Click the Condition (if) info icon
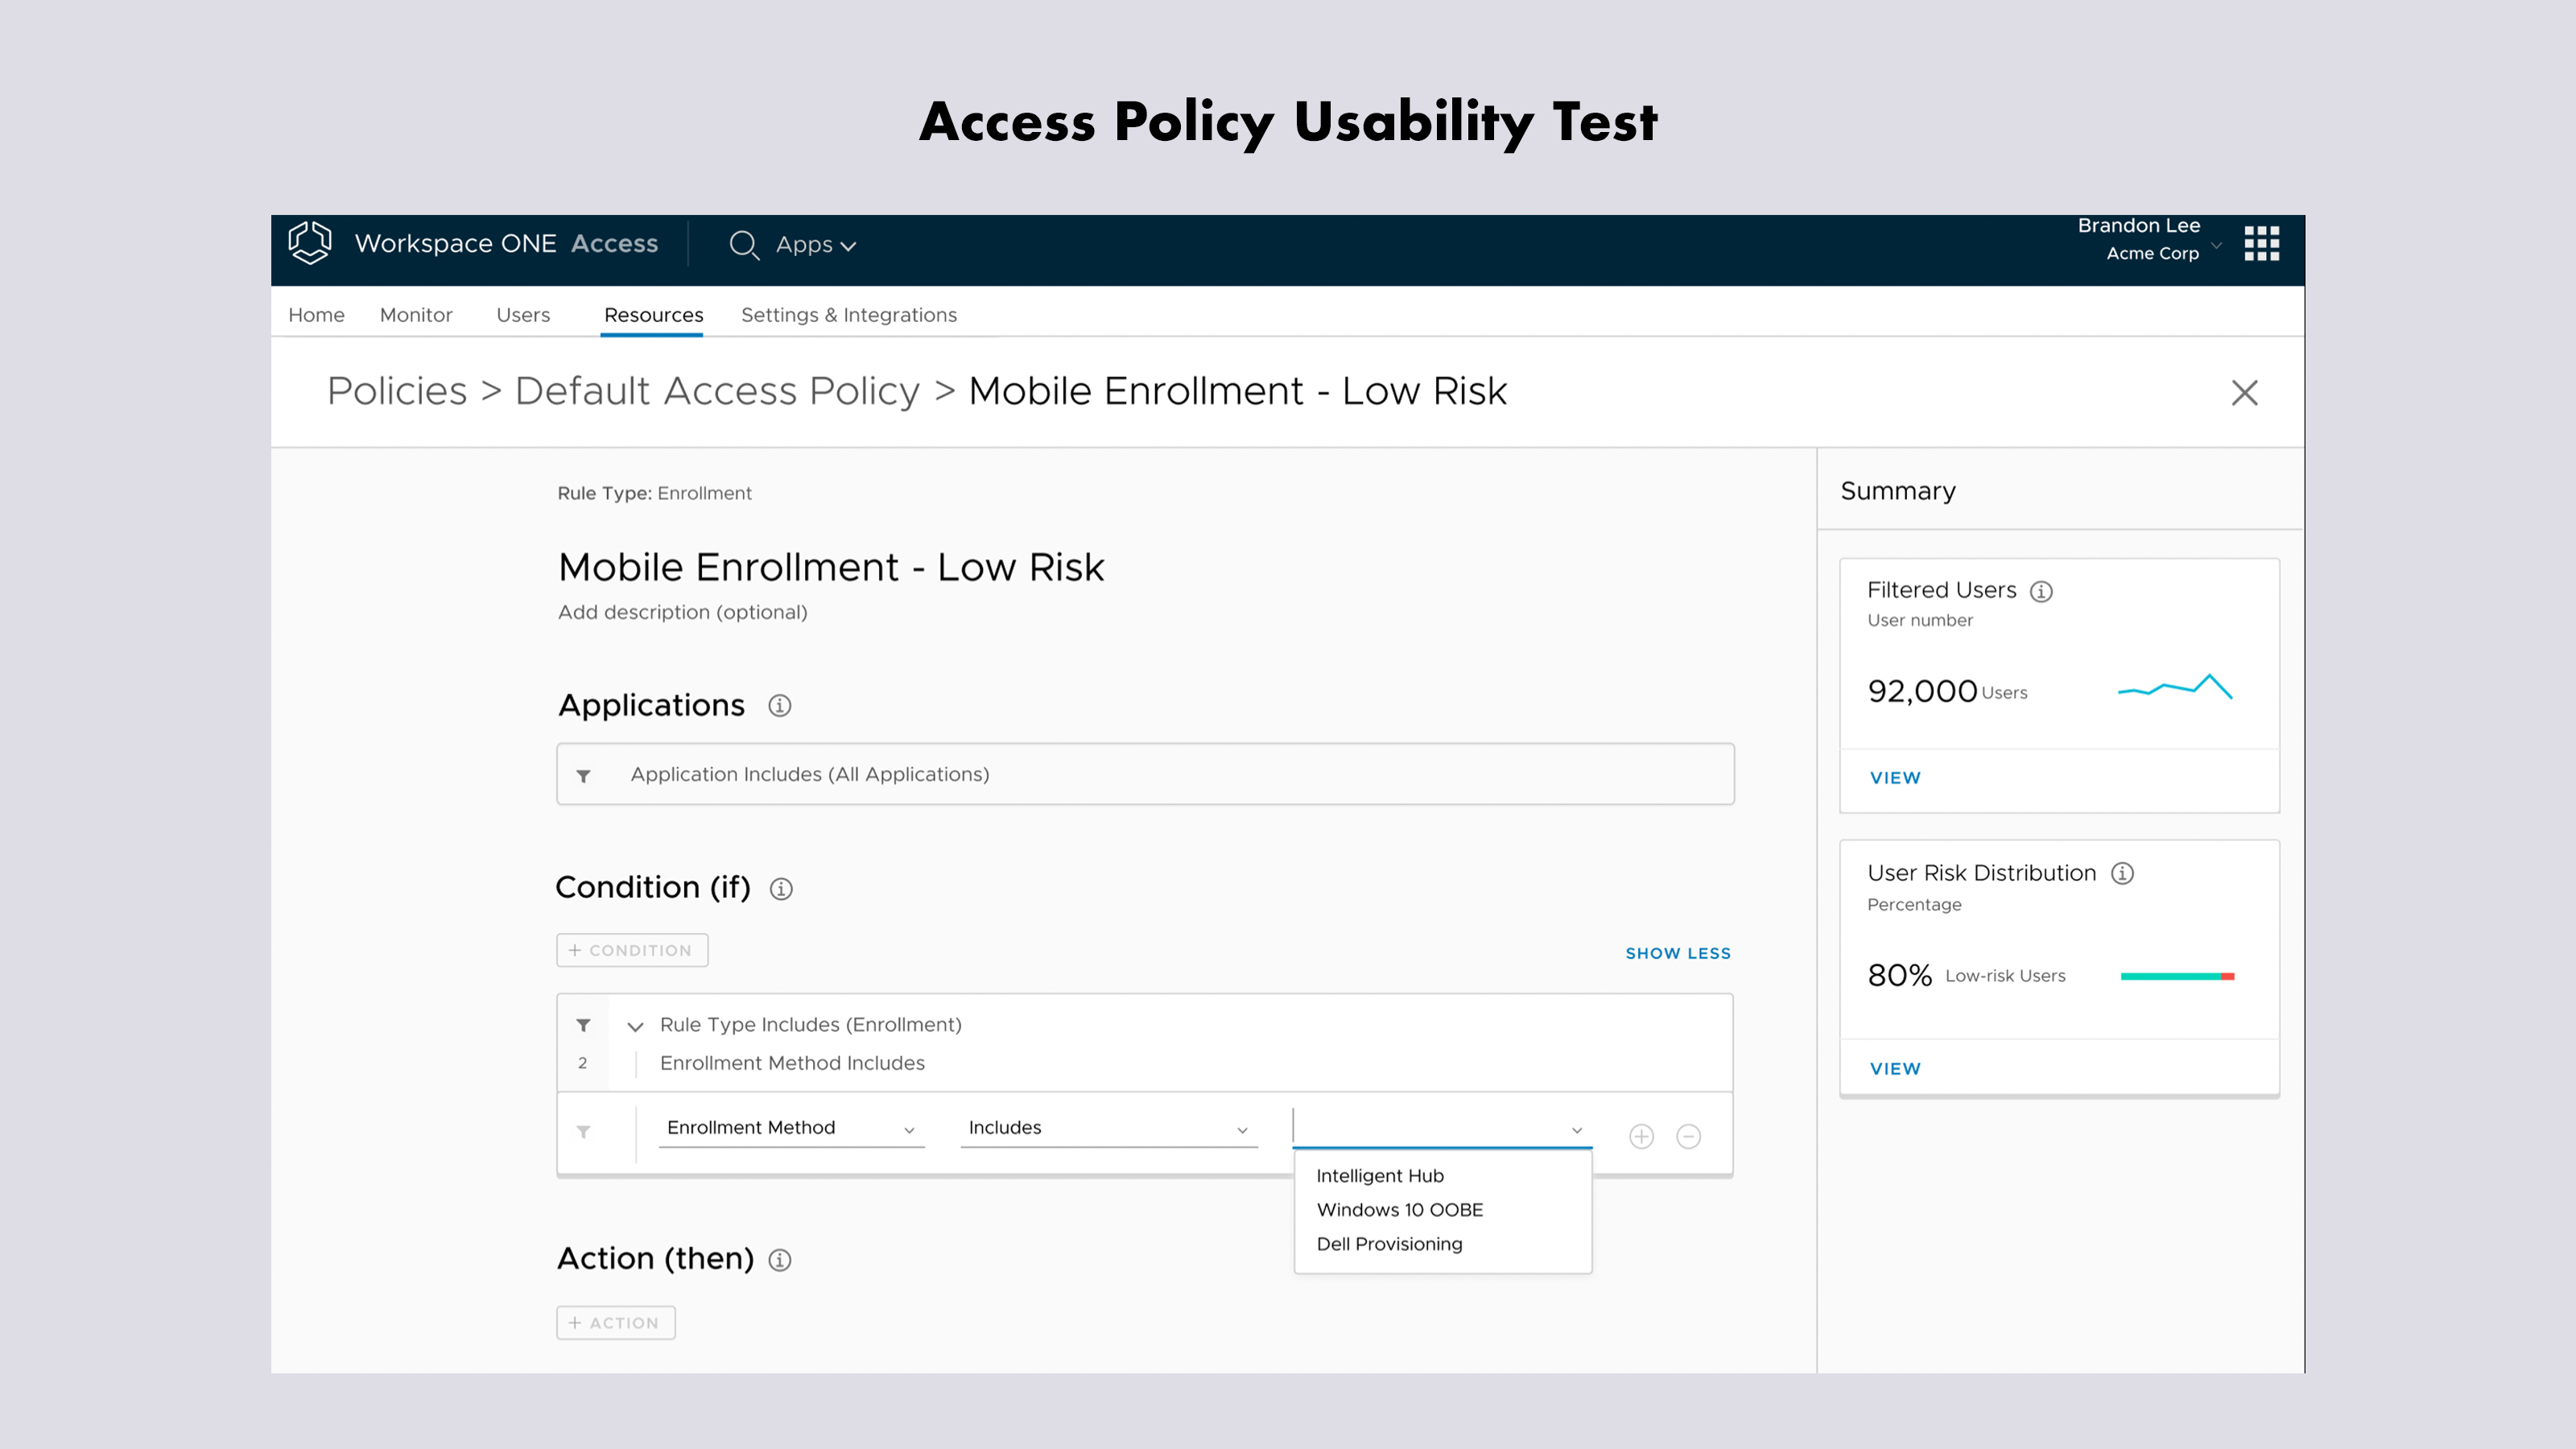The image size is (2576, 1449). click(x=781, y=888)
